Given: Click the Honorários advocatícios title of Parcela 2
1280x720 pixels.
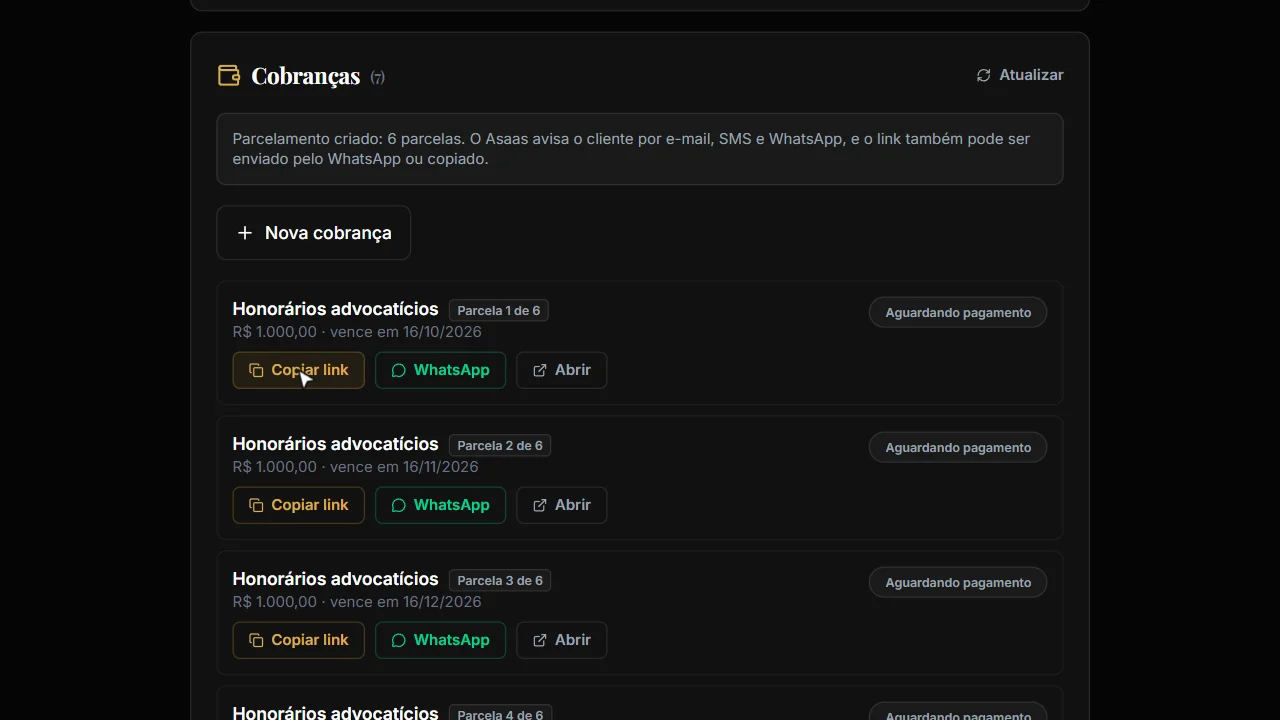Looking at the screenshot, I should coord(335,444).
